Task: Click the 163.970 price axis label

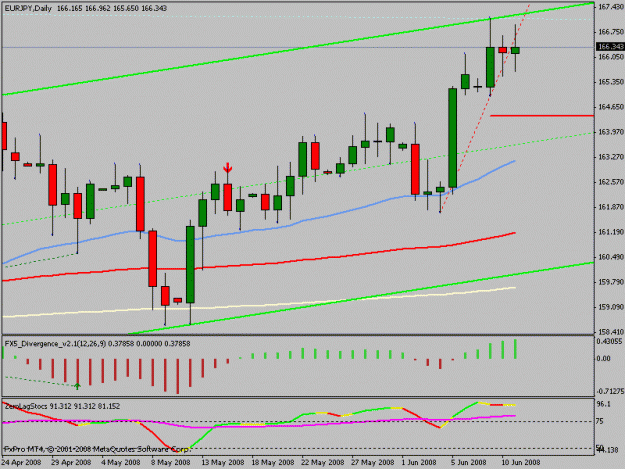Action: (611, 131)
